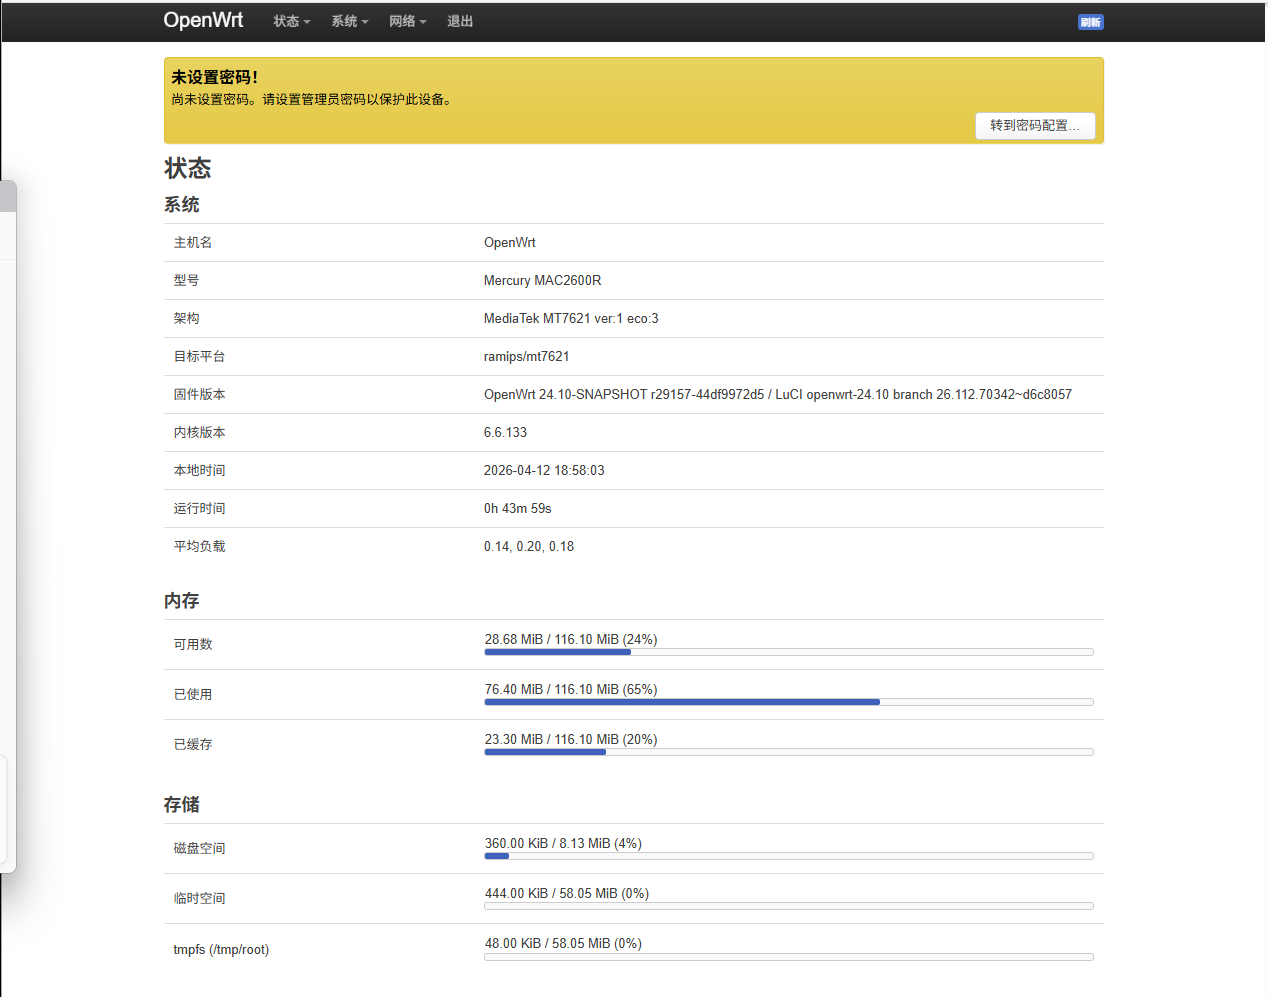Click the 临时空间 storage progress bar
The height and width of the screenshot is (997, 1268).
(789, 906)
